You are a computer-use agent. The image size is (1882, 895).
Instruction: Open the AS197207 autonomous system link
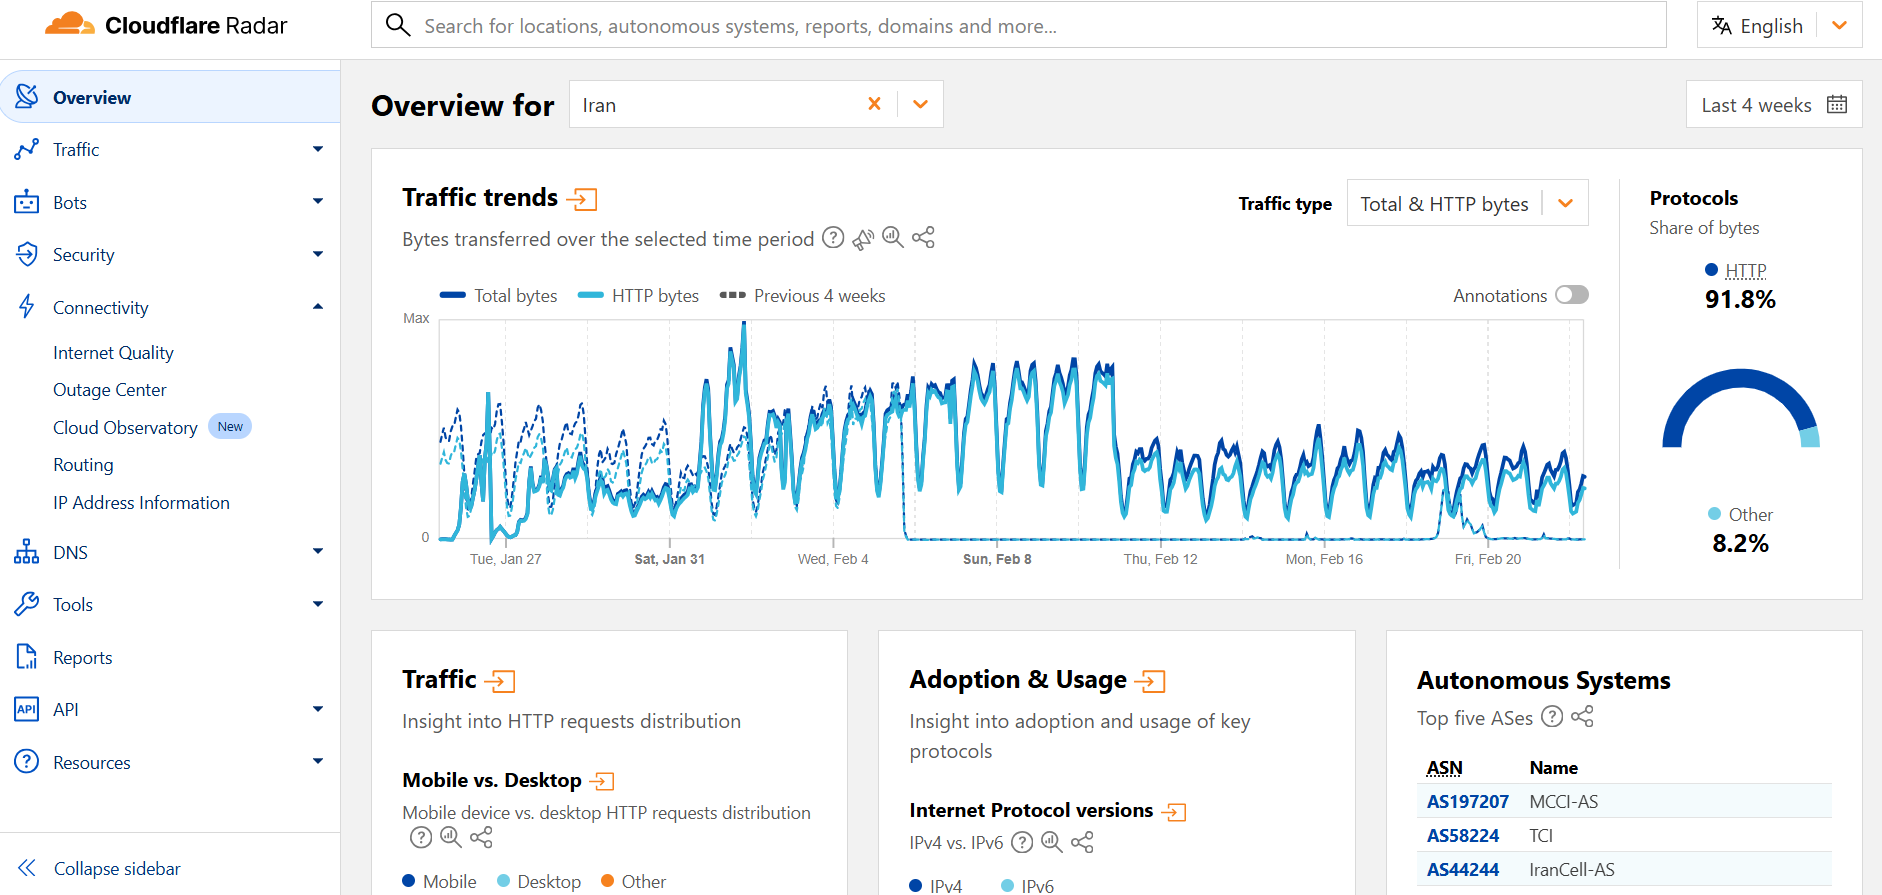tap(1467, 801)
